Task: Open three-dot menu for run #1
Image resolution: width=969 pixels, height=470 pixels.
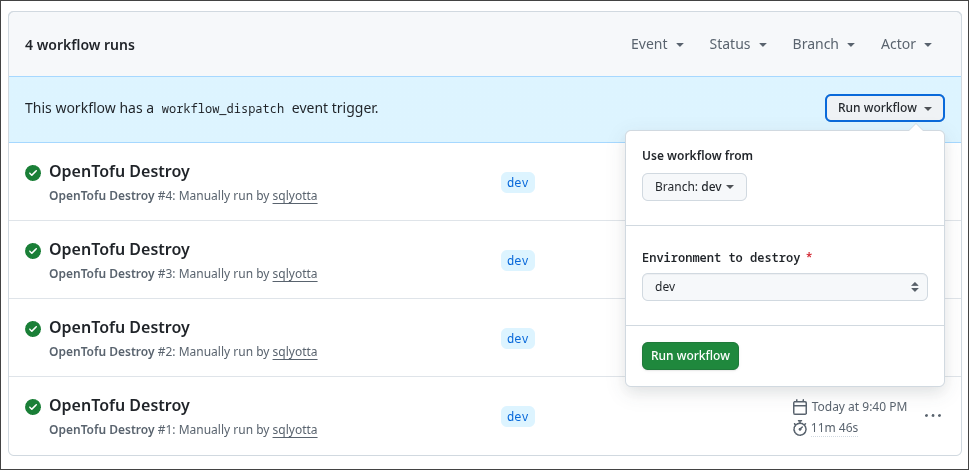Action: click(932, 416)
